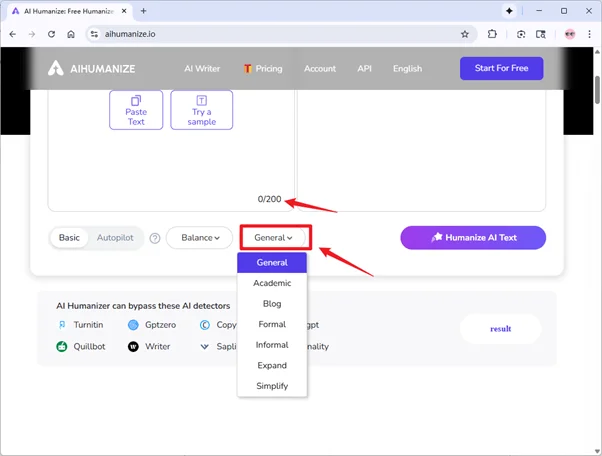Click the Humanize AI Text button

[x=473, y=237]
